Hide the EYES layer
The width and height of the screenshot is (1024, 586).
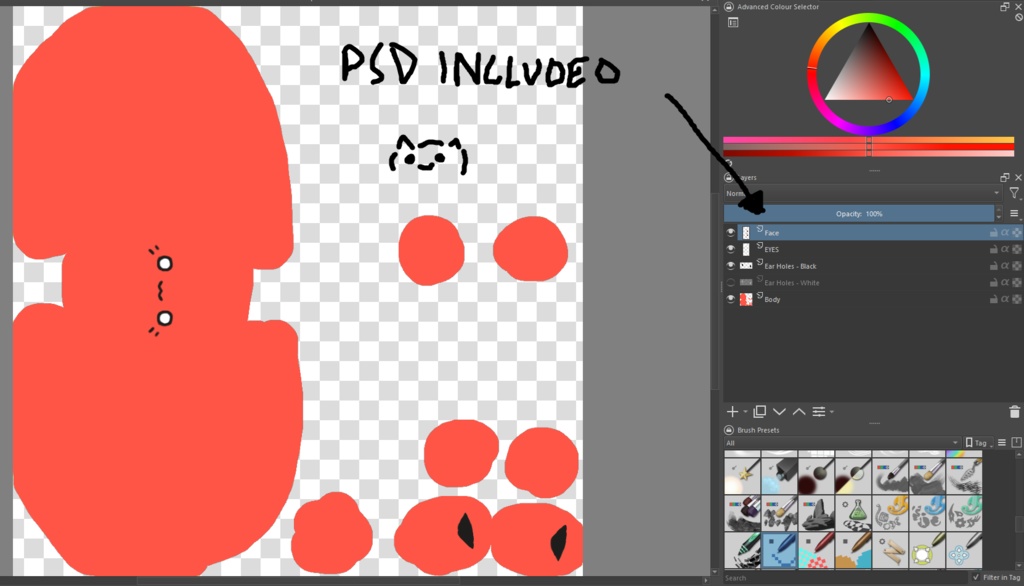(731, 249)
